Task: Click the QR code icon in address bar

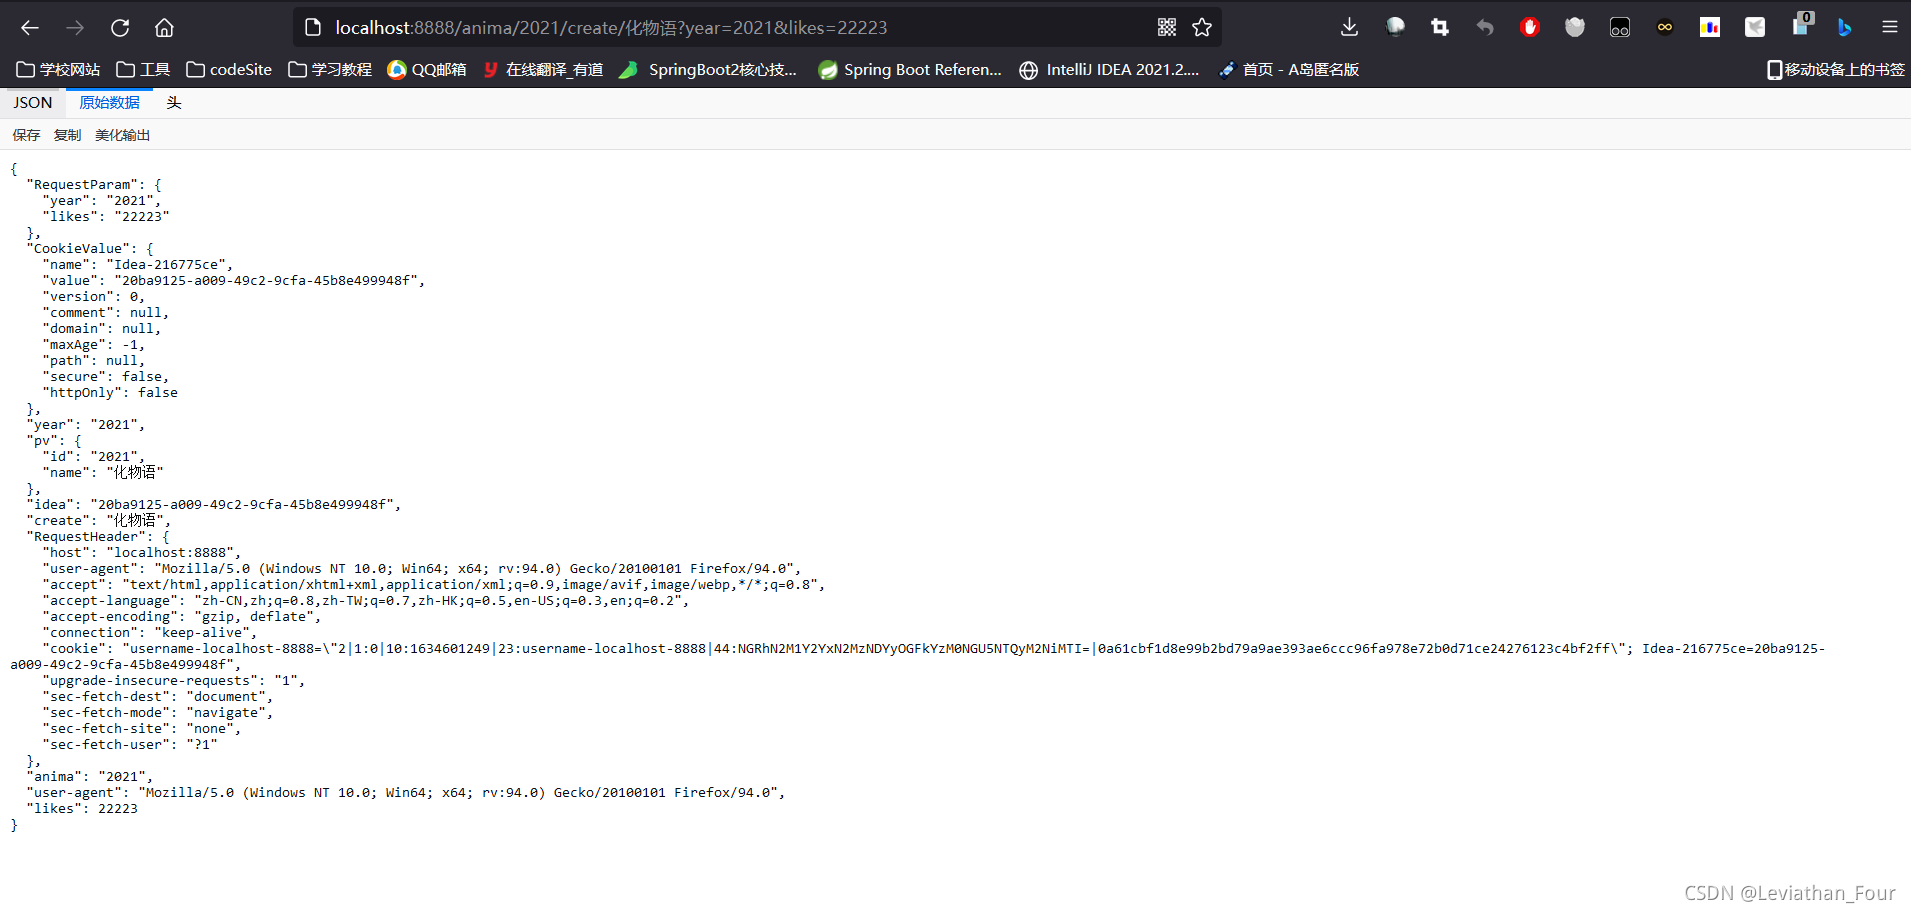Action: (1167, 28)
